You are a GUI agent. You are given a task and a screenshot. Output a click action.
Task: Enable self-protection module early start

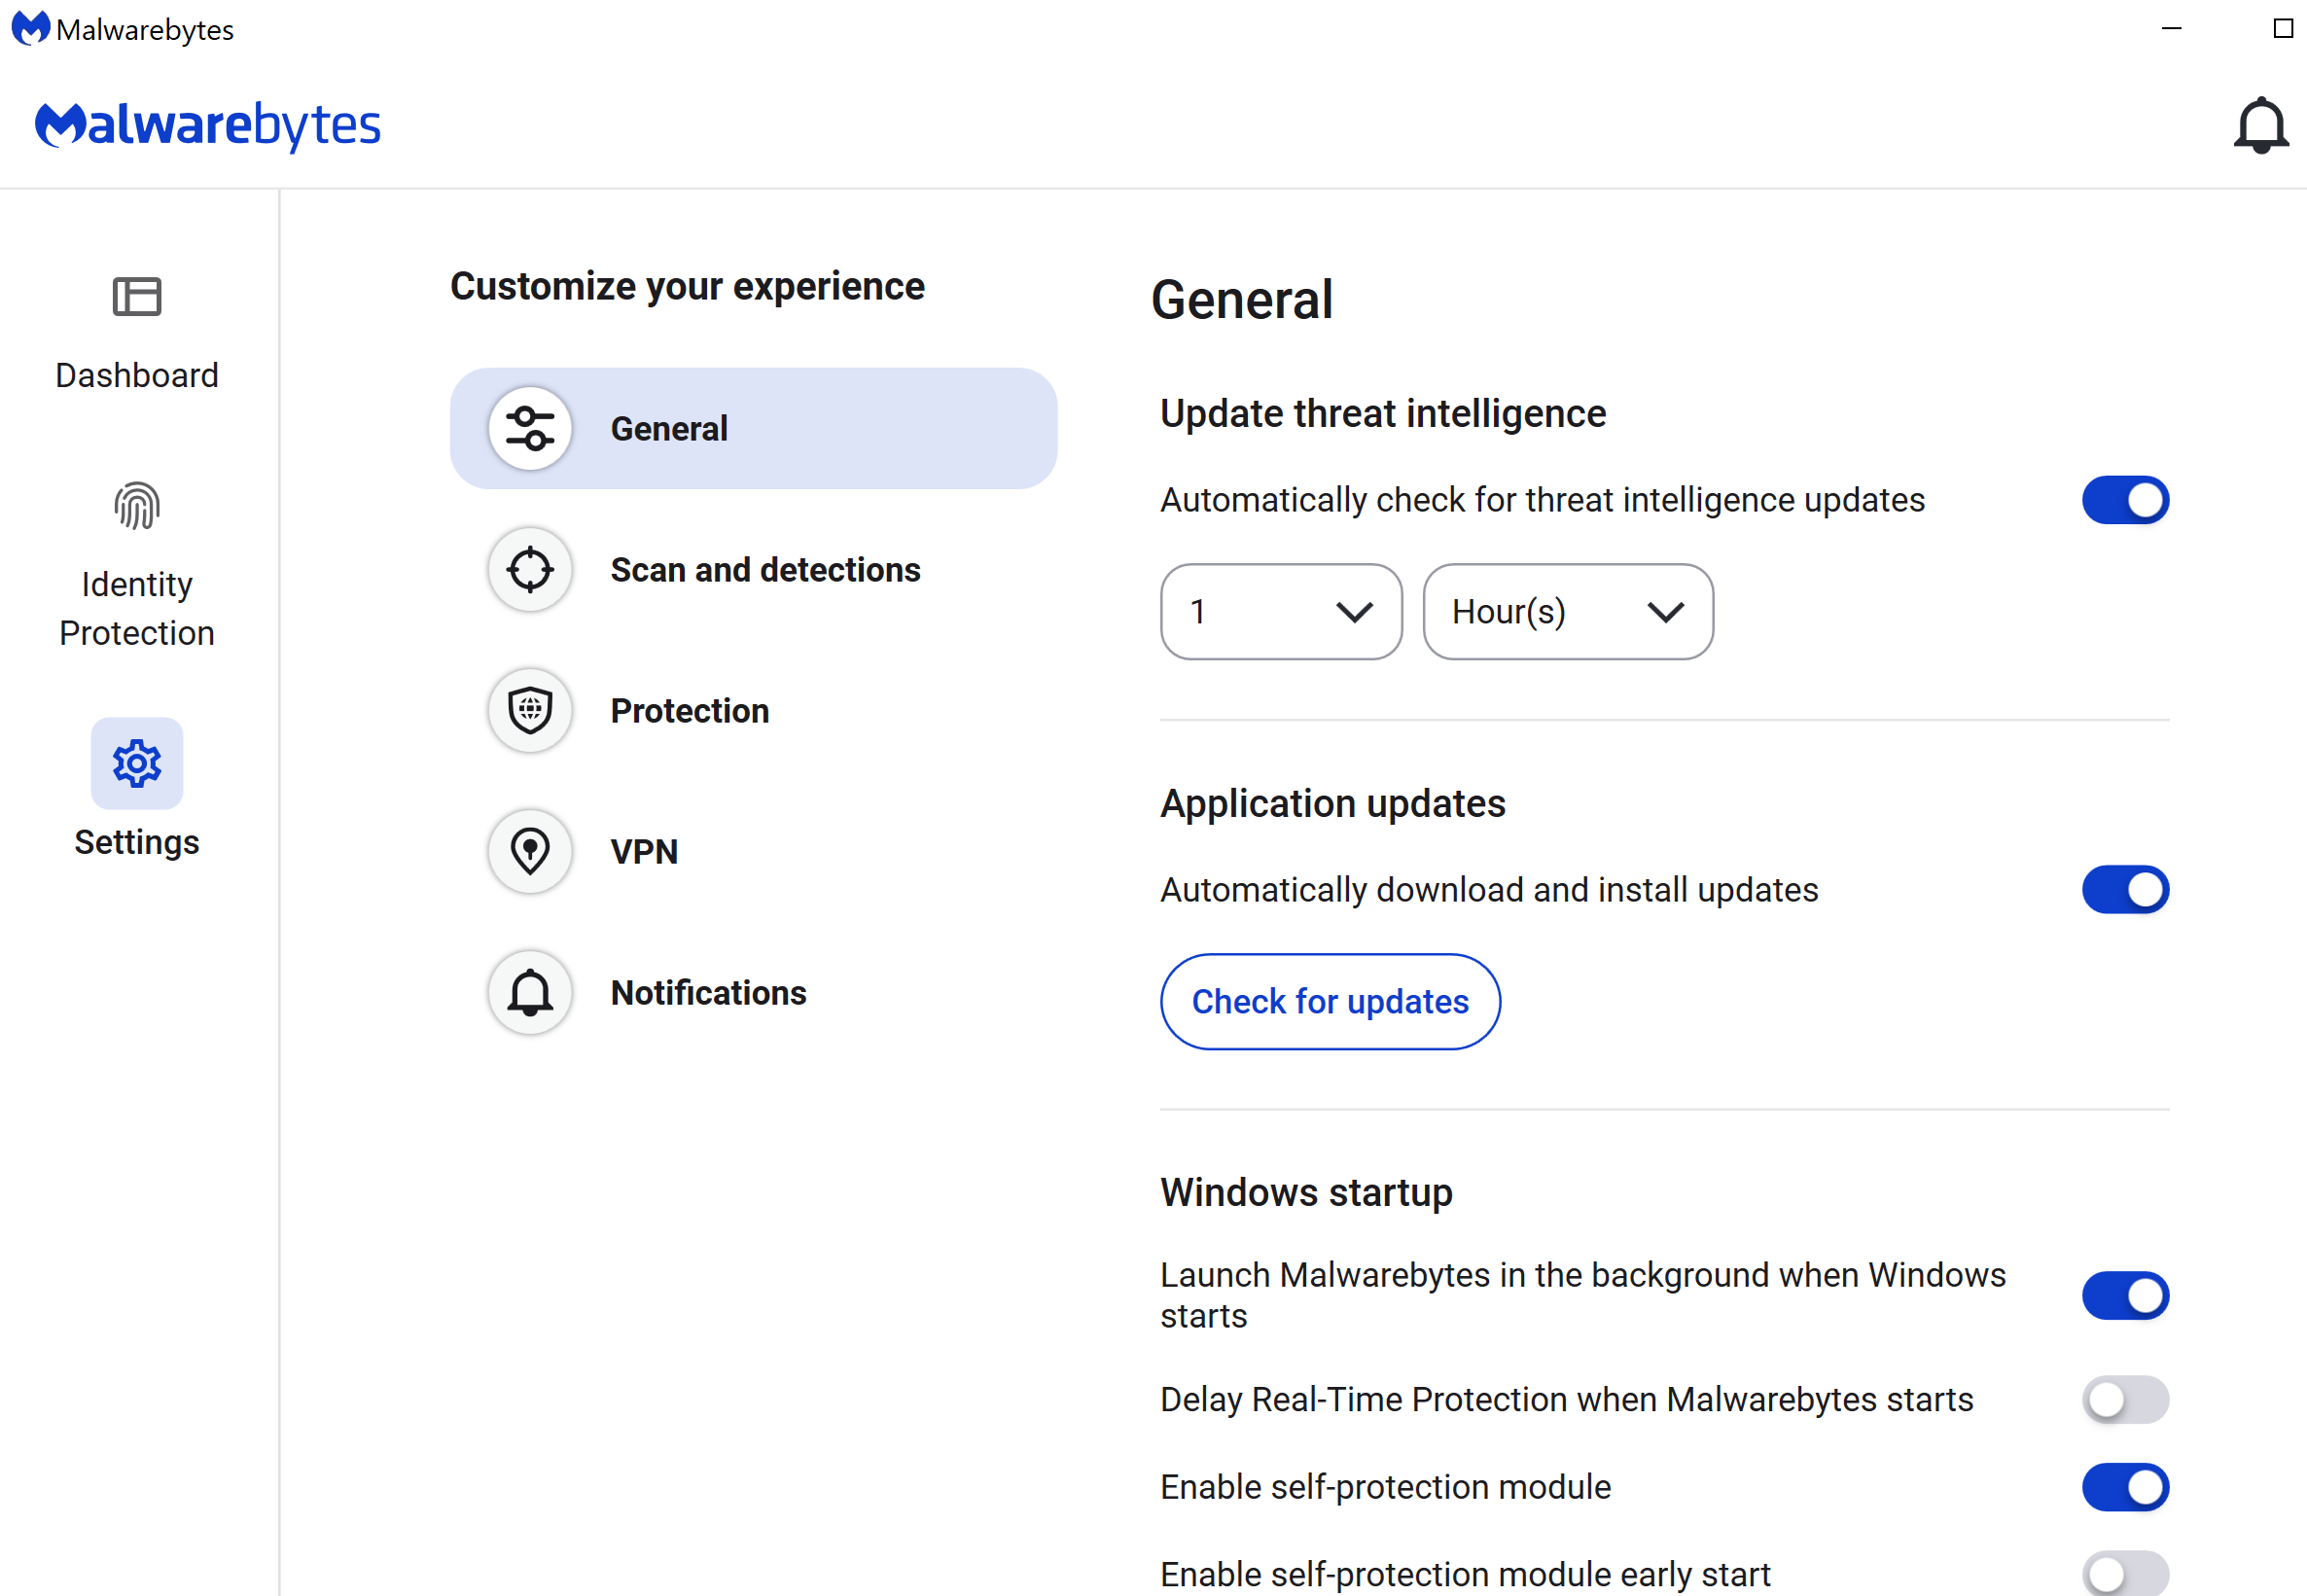pyautogui.click(x=2125, y=1575)
